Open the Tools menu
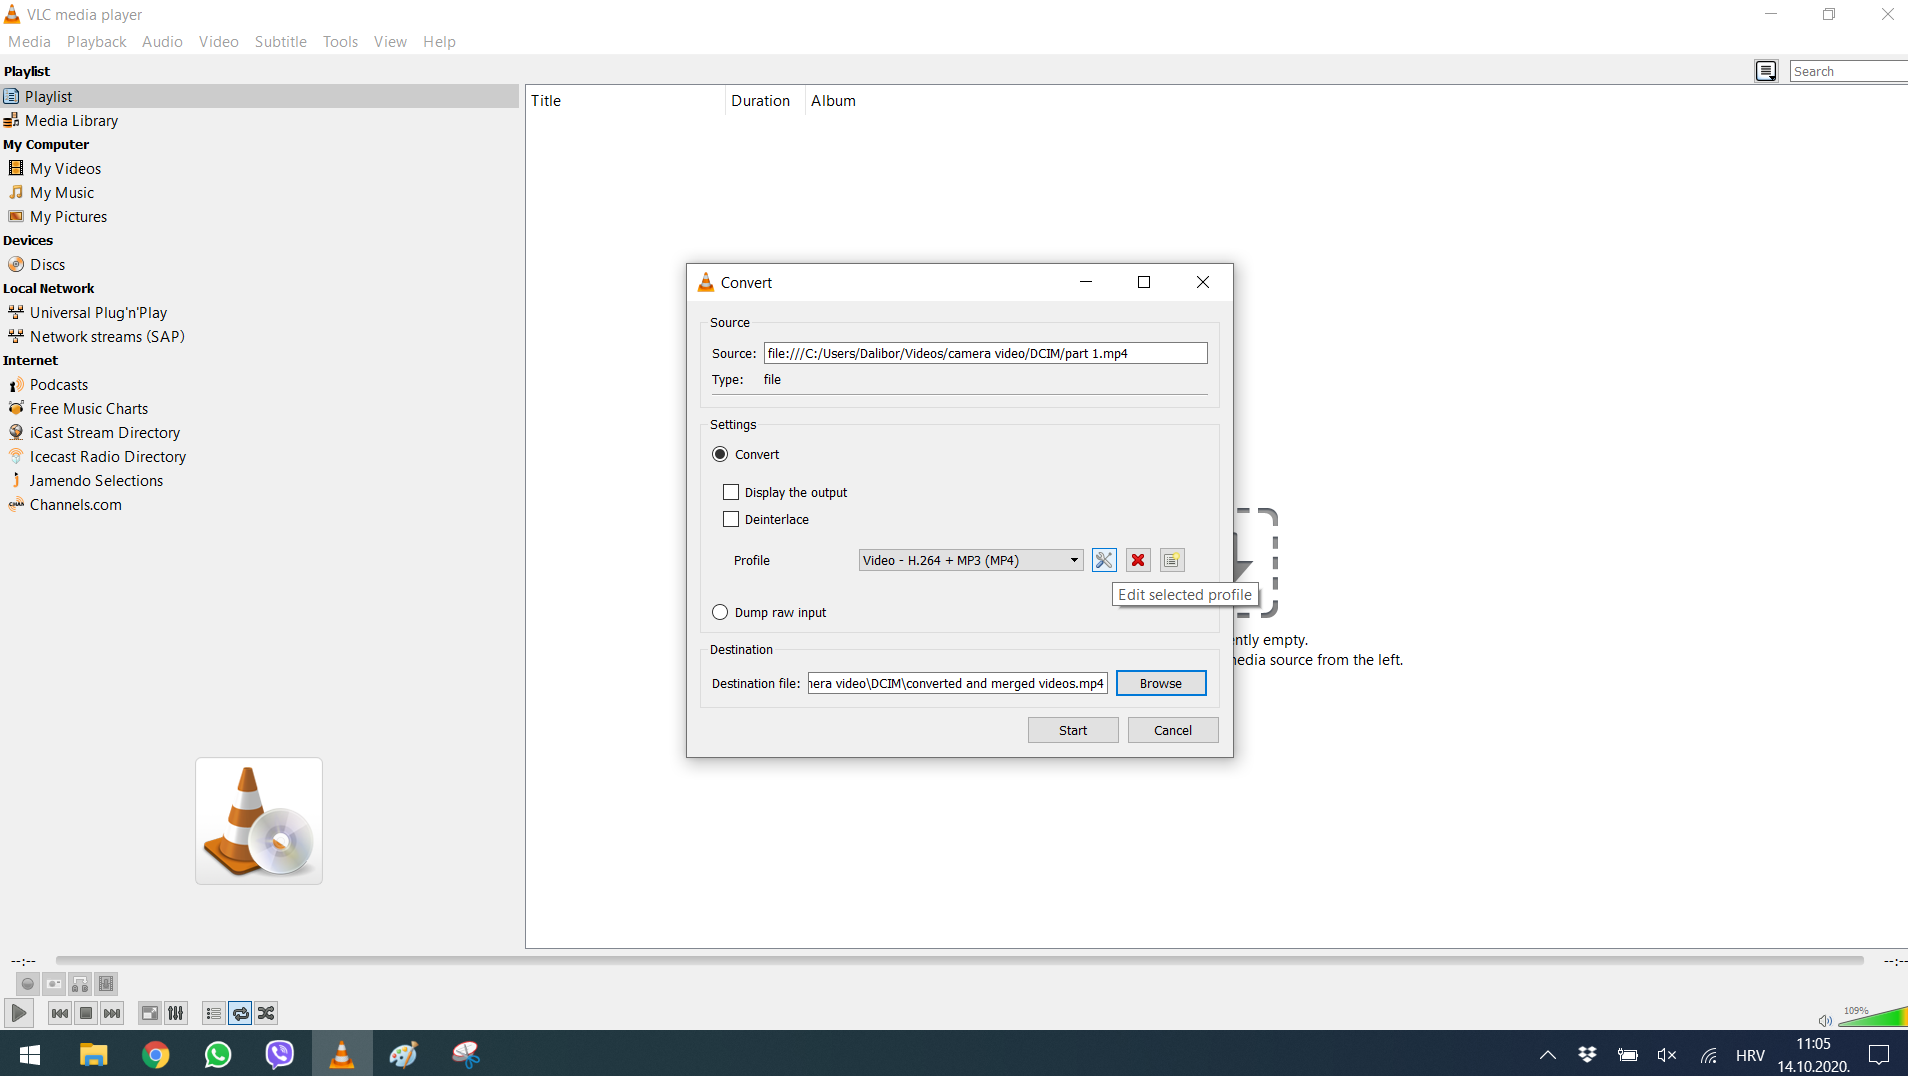Viewport: 1908px width, 1076px height. click(x=340, y=41)
